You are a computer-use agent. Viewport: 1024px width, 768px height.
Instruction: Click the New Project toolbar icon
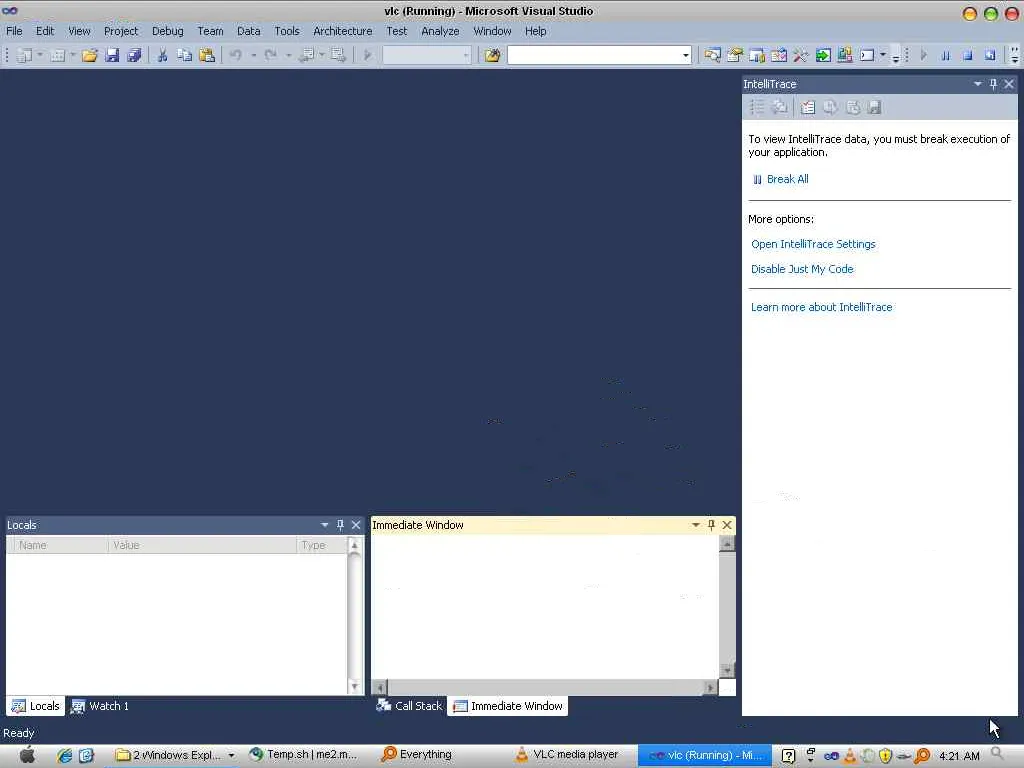[x=25, y=56]
